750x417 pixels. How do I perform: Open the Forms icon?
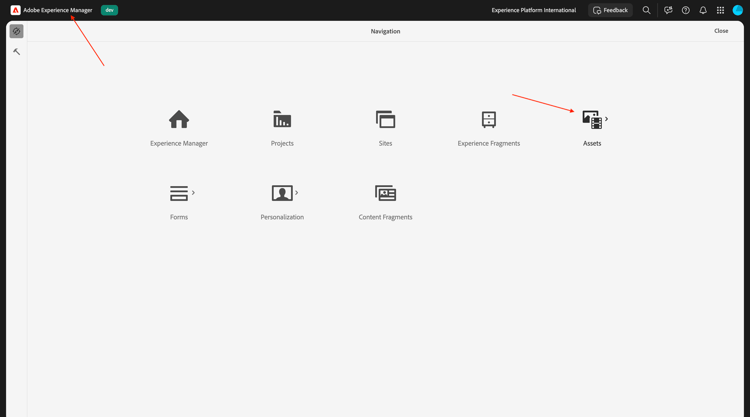tap(179, 193)
